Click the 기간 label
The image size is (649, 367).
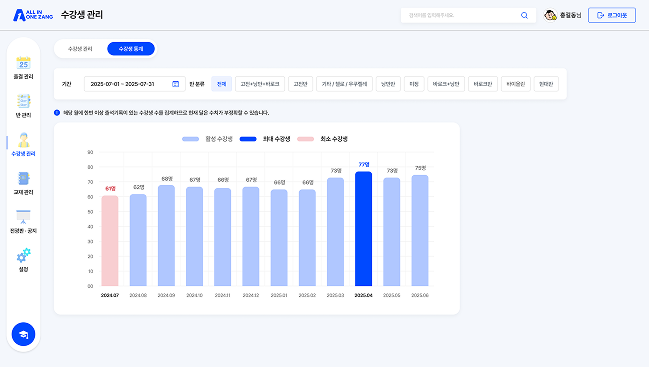[x=66, y=84]
